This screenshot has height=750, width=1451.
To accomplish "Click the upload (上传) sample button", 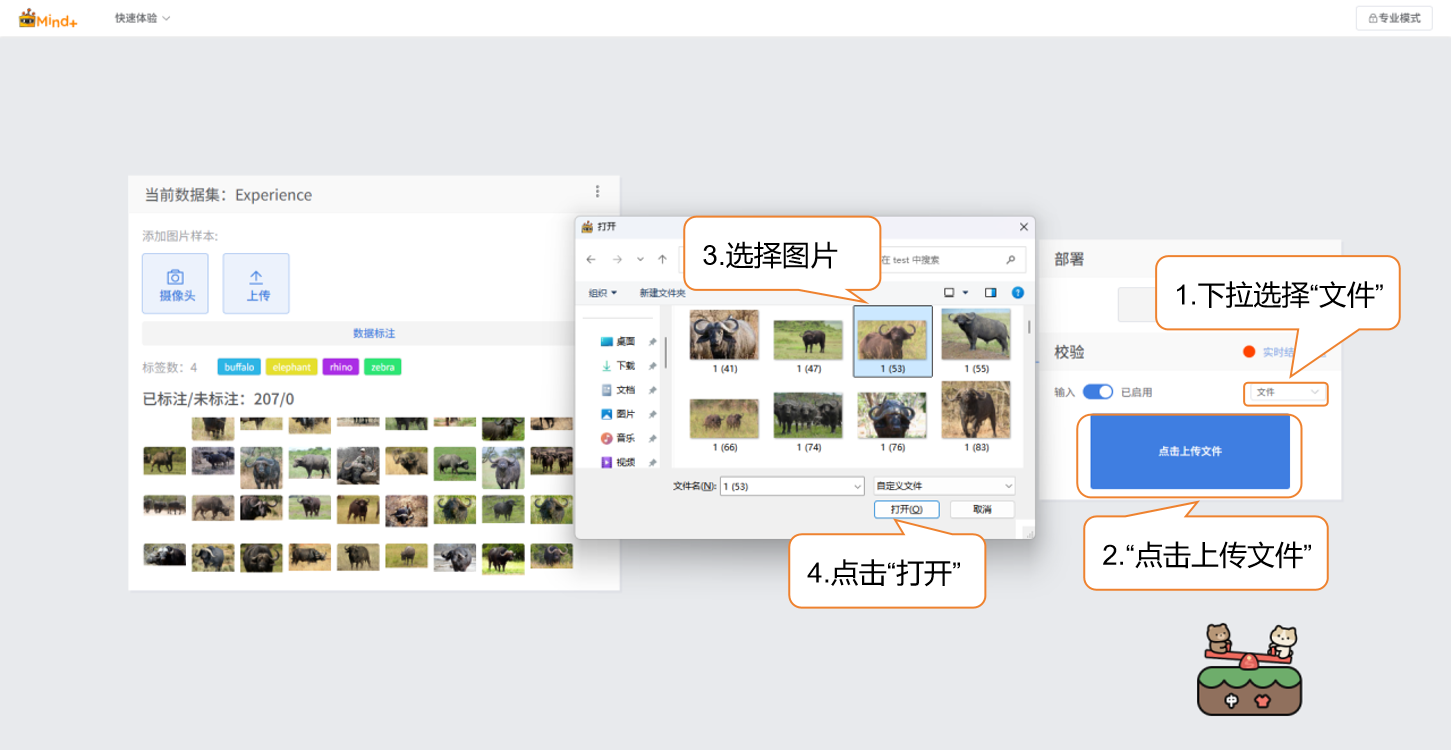I will (256, 283).
